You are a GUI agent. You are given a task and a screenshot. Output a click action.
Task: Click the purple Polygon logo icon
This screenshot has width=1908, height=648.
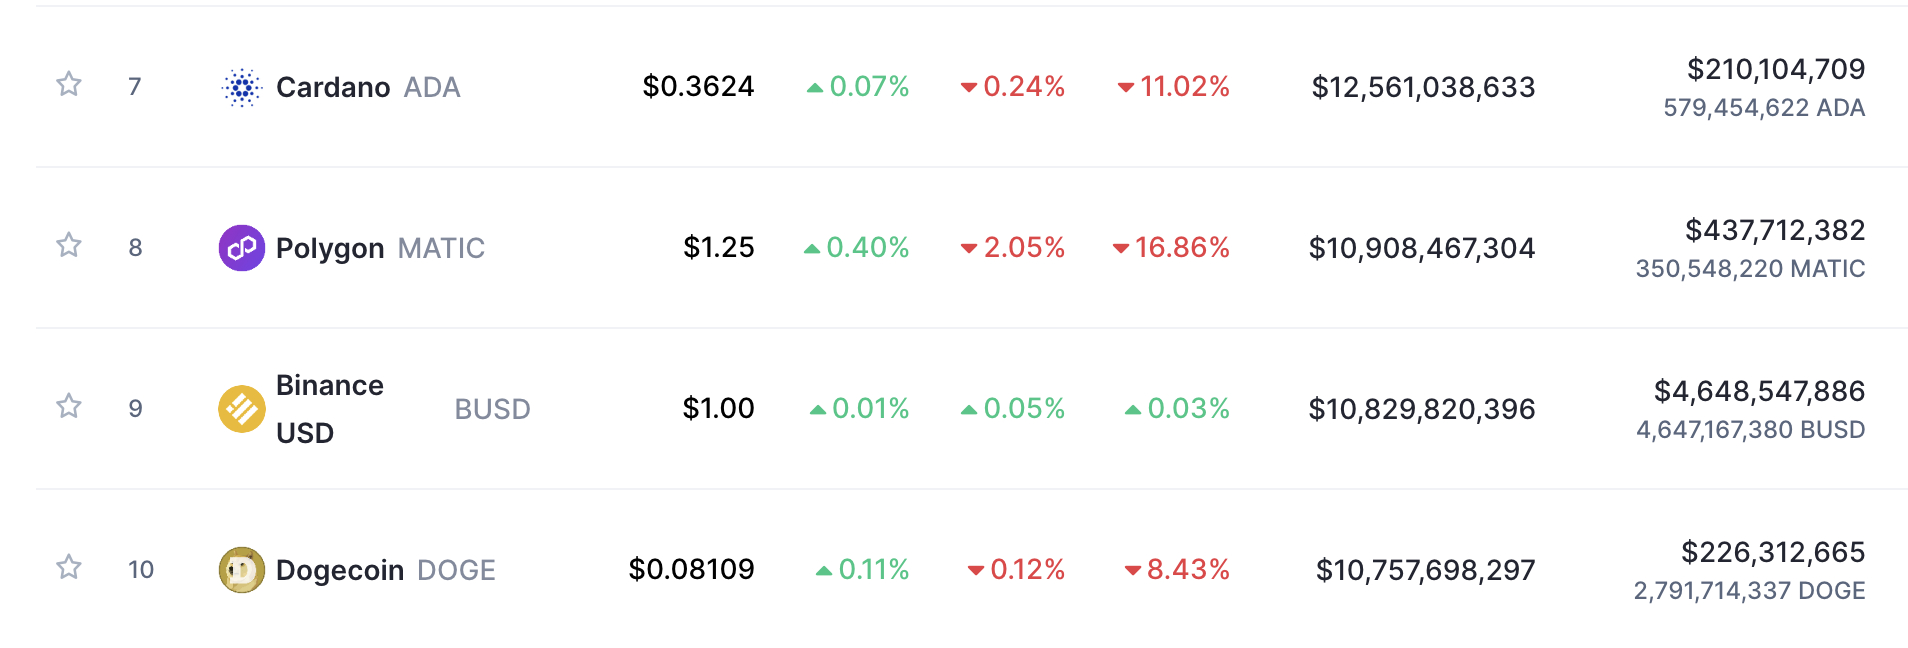click(241, 248)
